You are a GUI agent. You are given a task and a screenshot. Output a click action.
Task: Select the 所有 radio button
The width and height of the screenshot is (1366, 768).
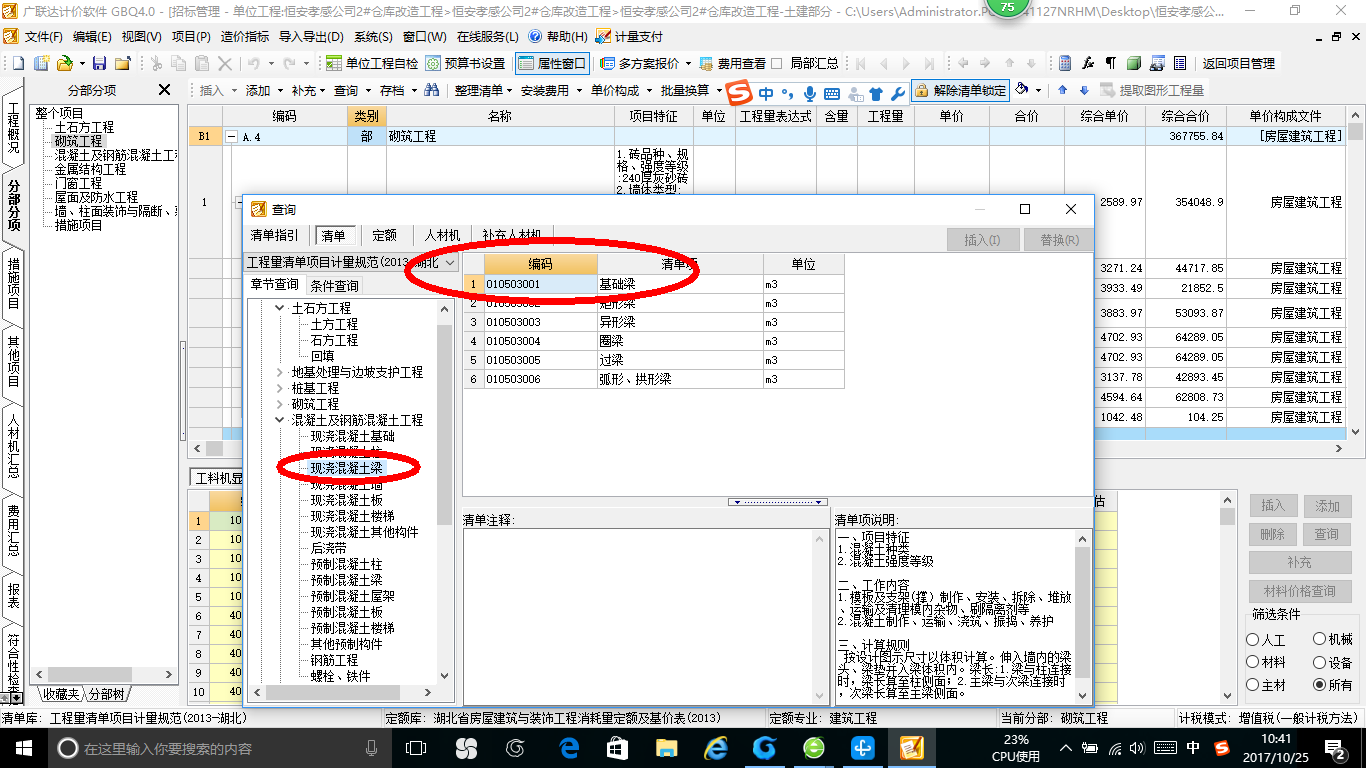pos(1320,686)
